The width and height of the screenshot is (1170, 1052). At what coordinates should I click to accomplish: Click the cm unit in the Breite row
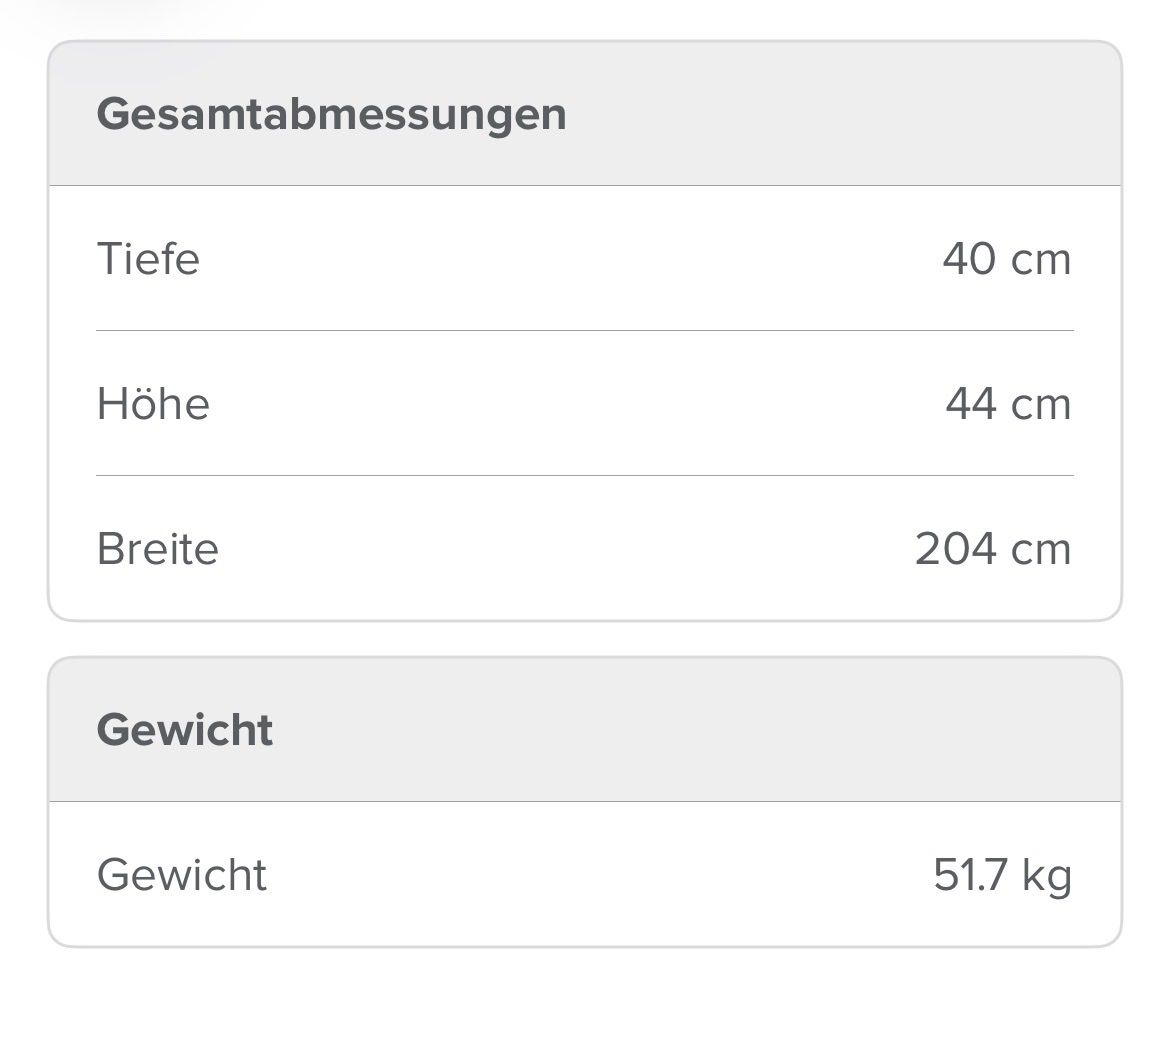(x=1041, y=551)
